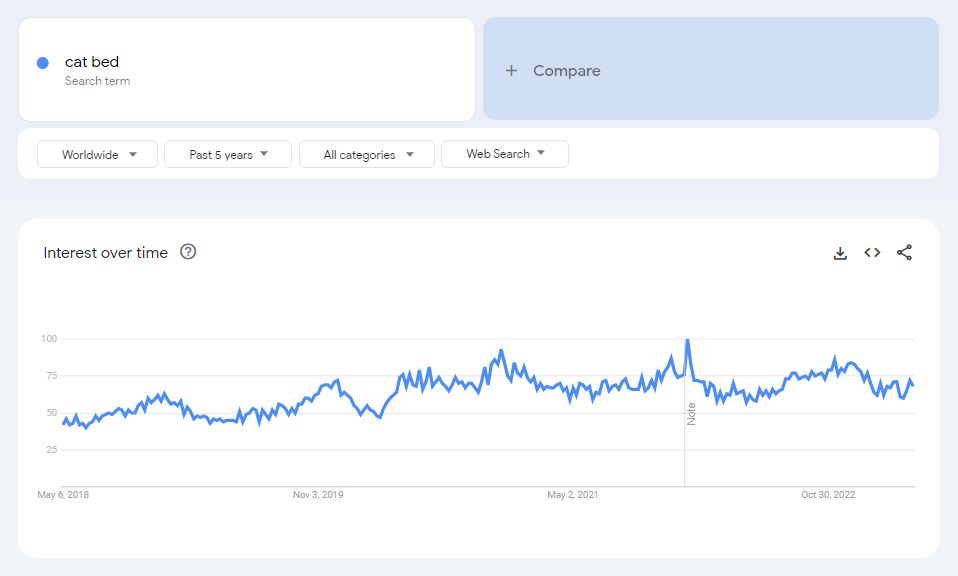958x576 pixels.
Task: Open the Worldwide region dropdown
Action: pos(97,154)
